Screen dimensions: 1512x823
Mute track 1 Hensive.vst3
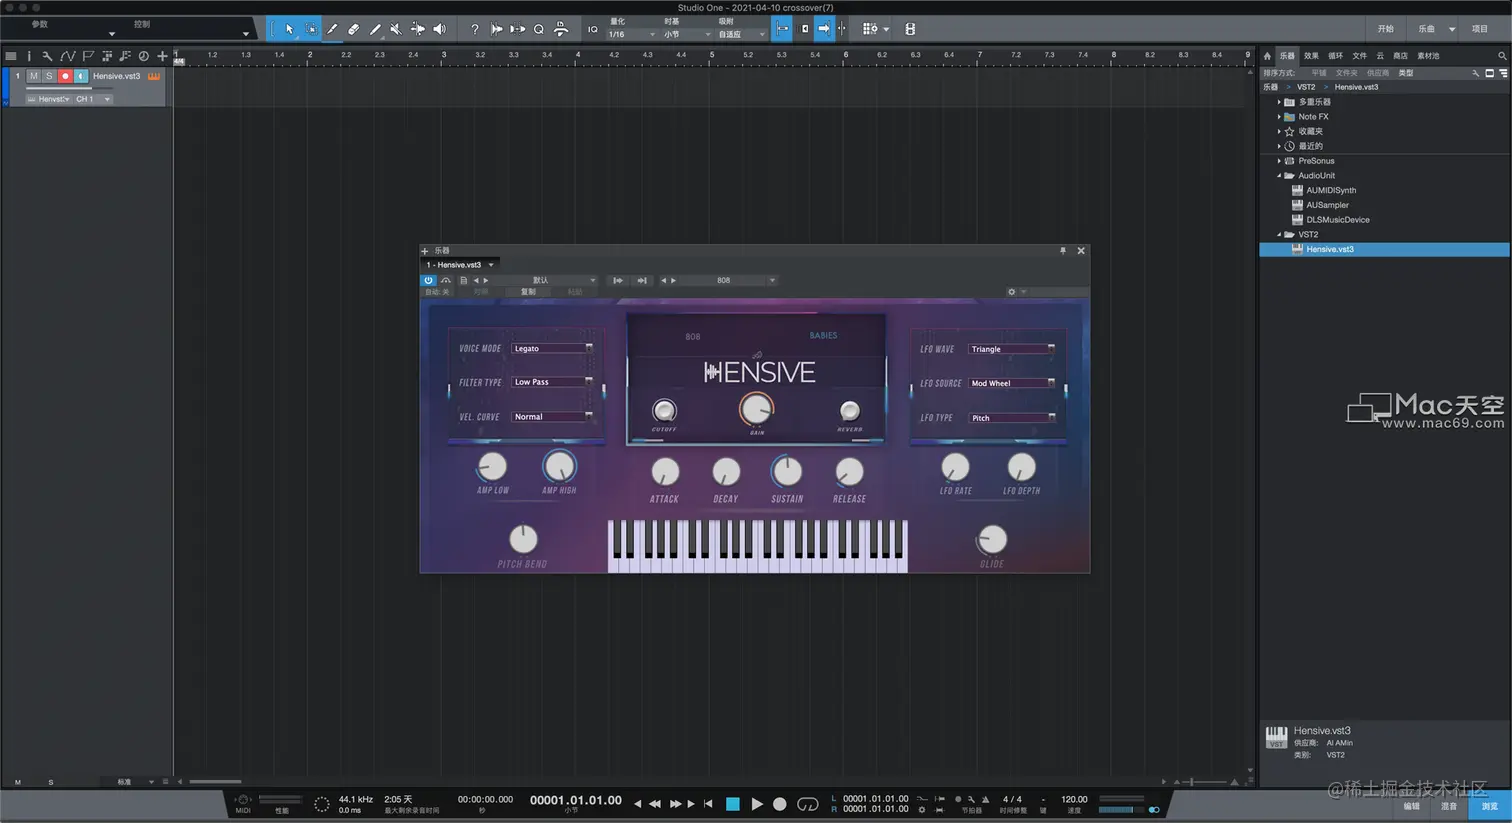pos(34,76)
